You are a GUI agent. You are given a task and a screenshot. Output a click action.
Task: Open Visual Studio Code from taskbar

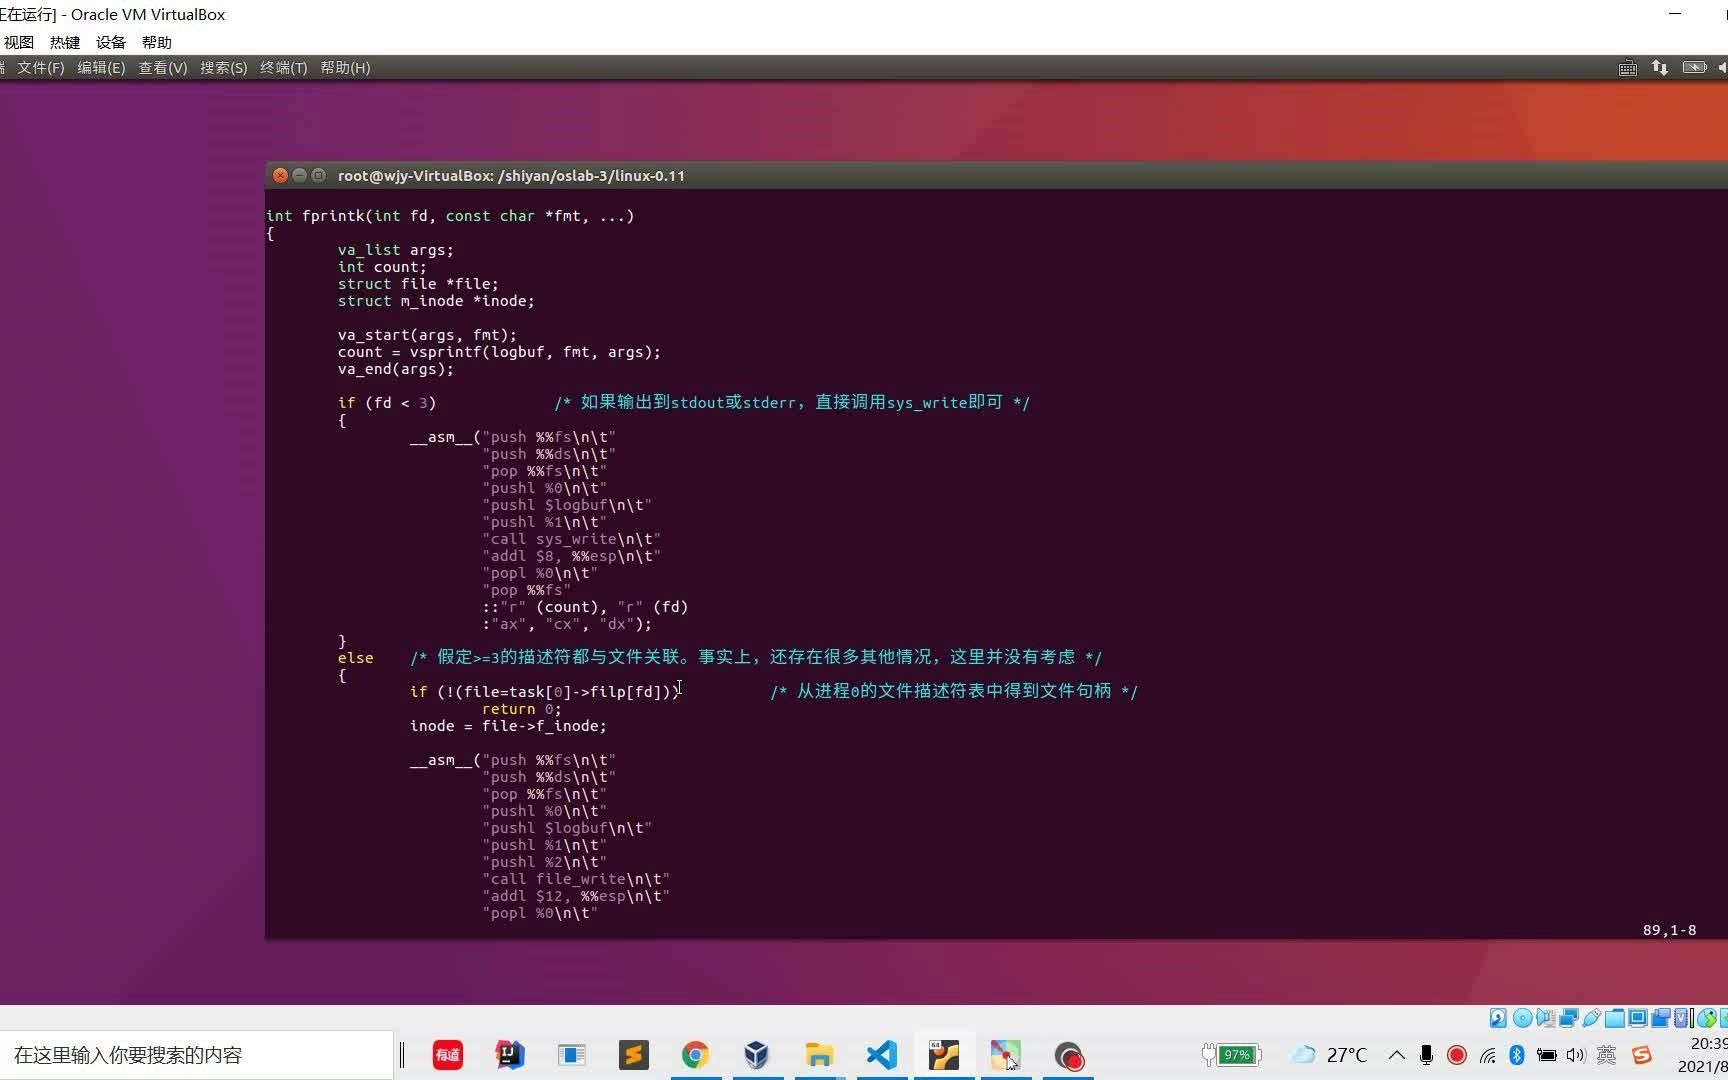click(x=882, y=1055)
